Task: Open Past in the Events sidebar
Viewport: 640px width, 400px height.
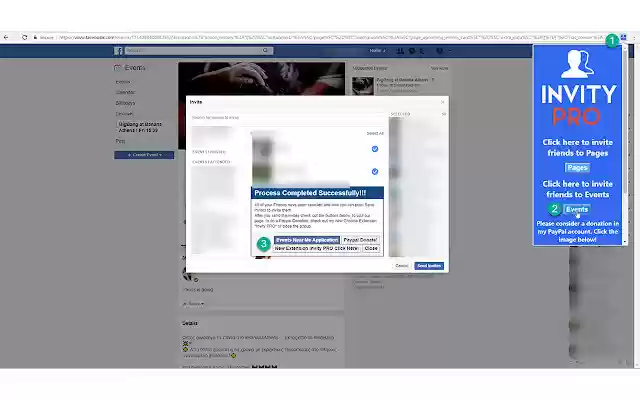Action: click(120, 141)
